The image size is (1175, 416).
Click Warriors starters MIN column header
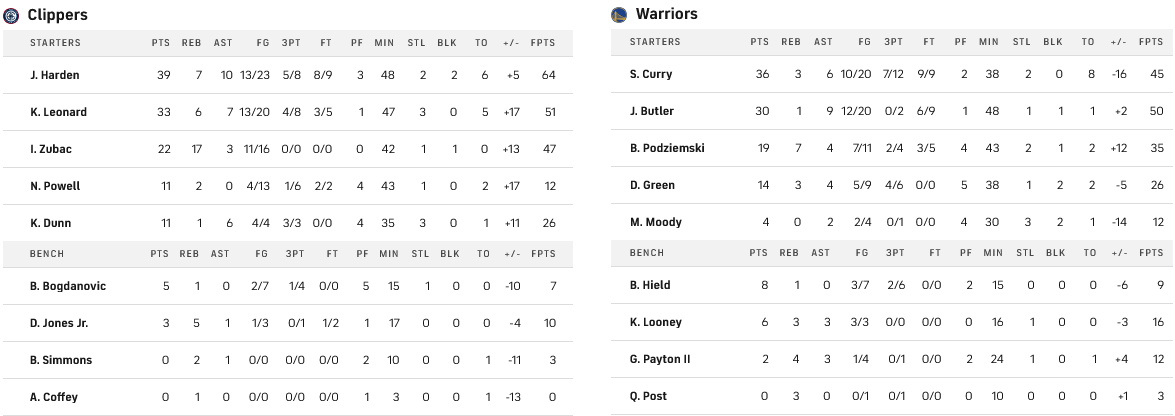click(x=988, y=42)
